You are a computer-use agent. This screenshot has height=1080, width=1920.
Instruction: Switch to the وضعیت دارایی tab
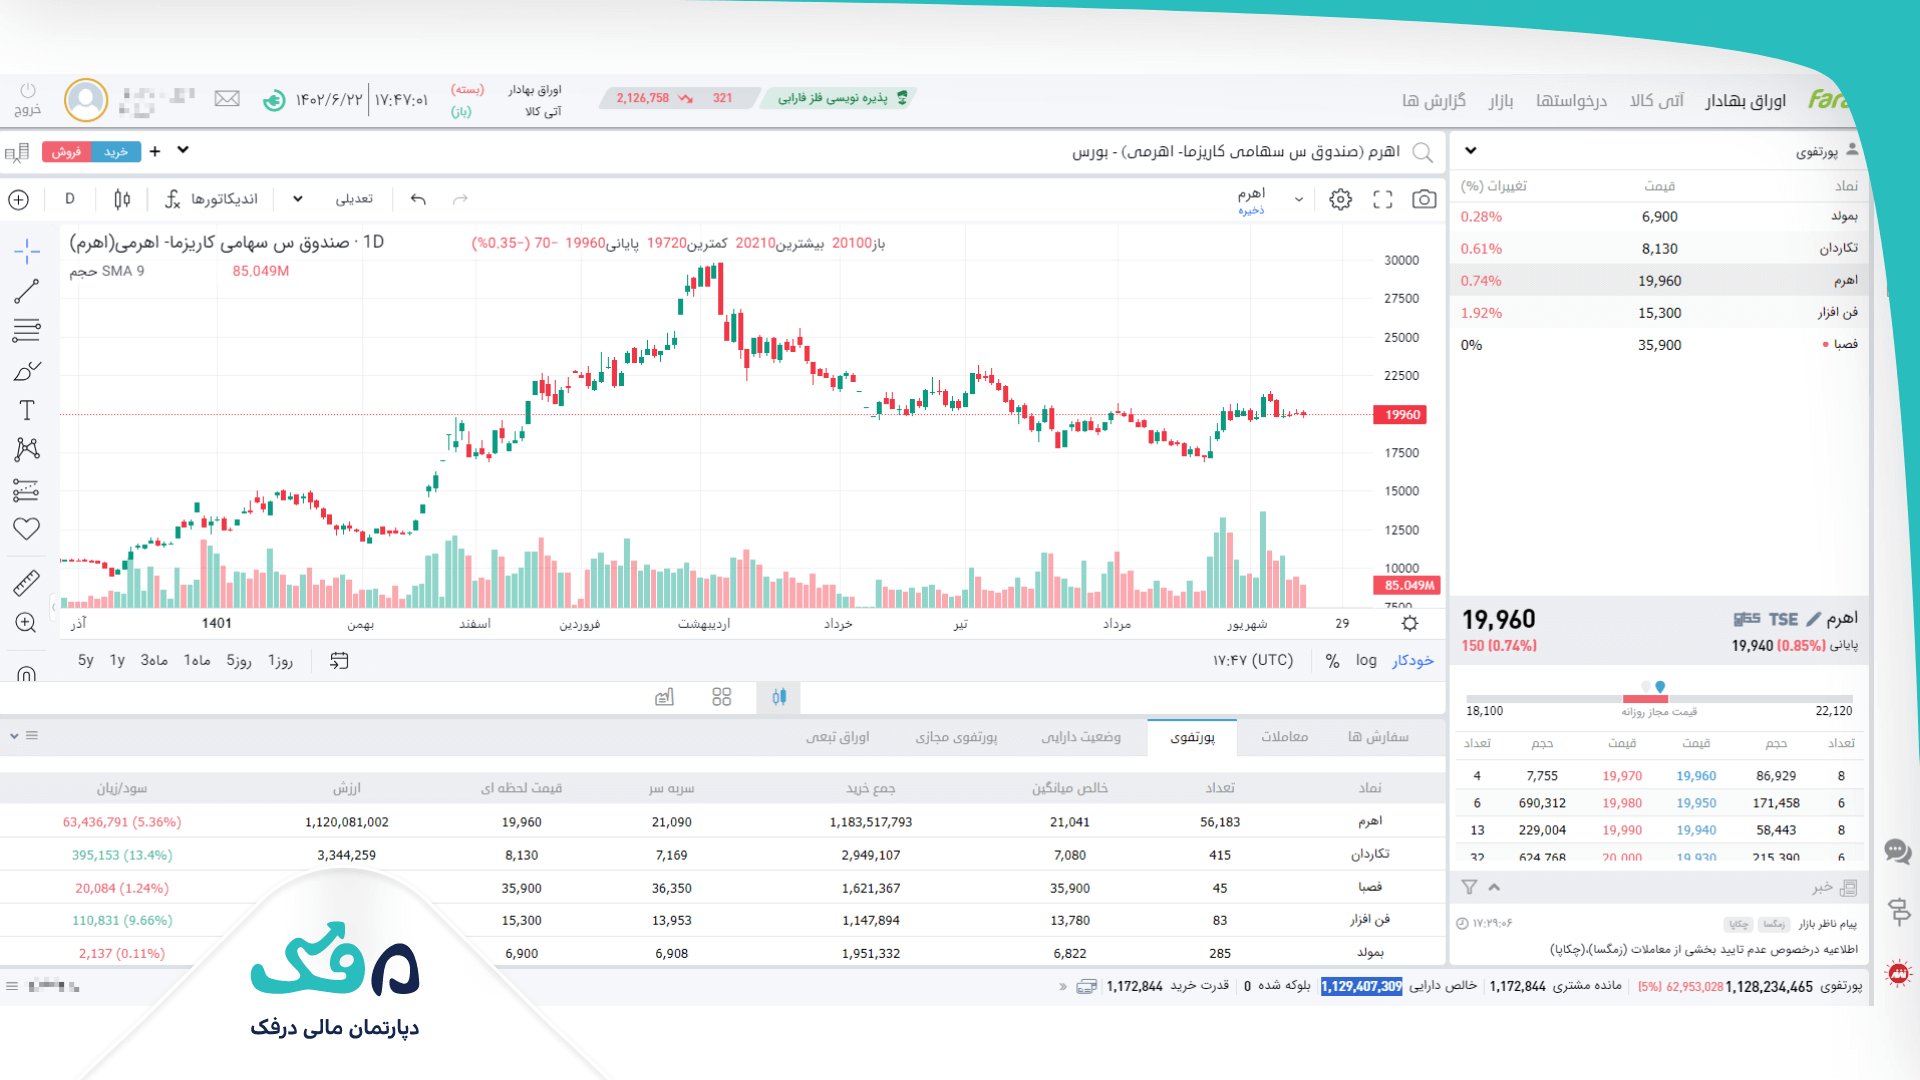1081,737
